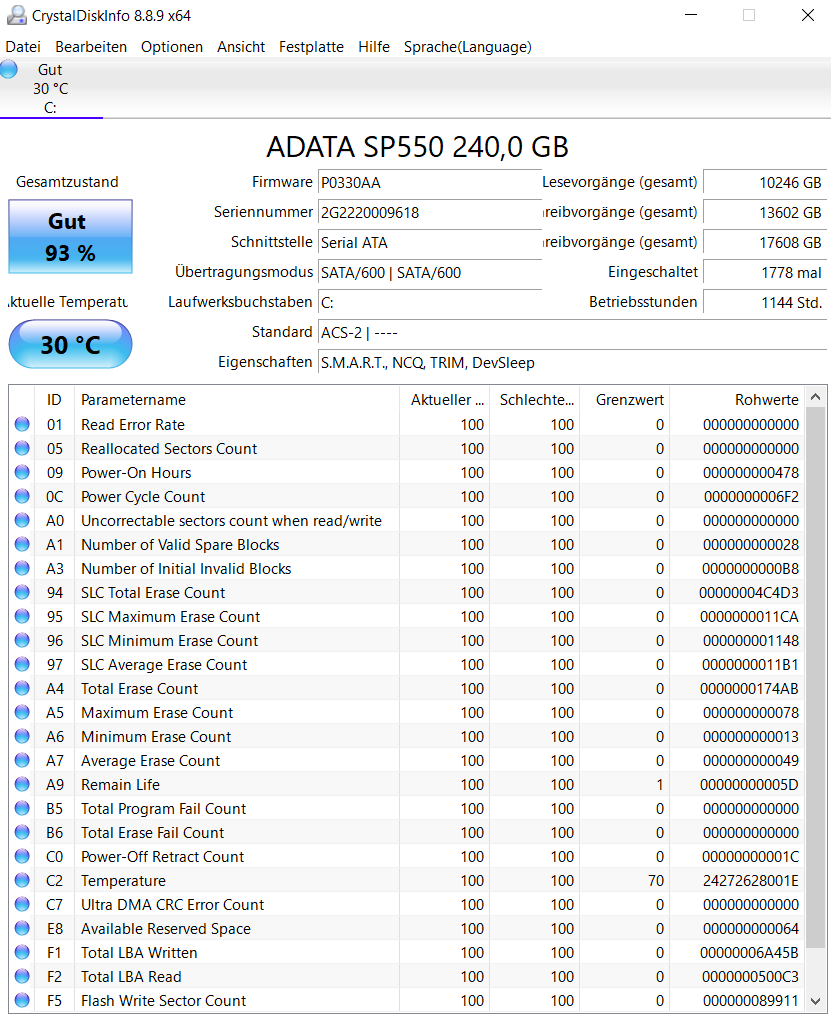This screenshot has width=831, height=1015.
Task: Open the Ansicht menu
Action: click(241, 47)
